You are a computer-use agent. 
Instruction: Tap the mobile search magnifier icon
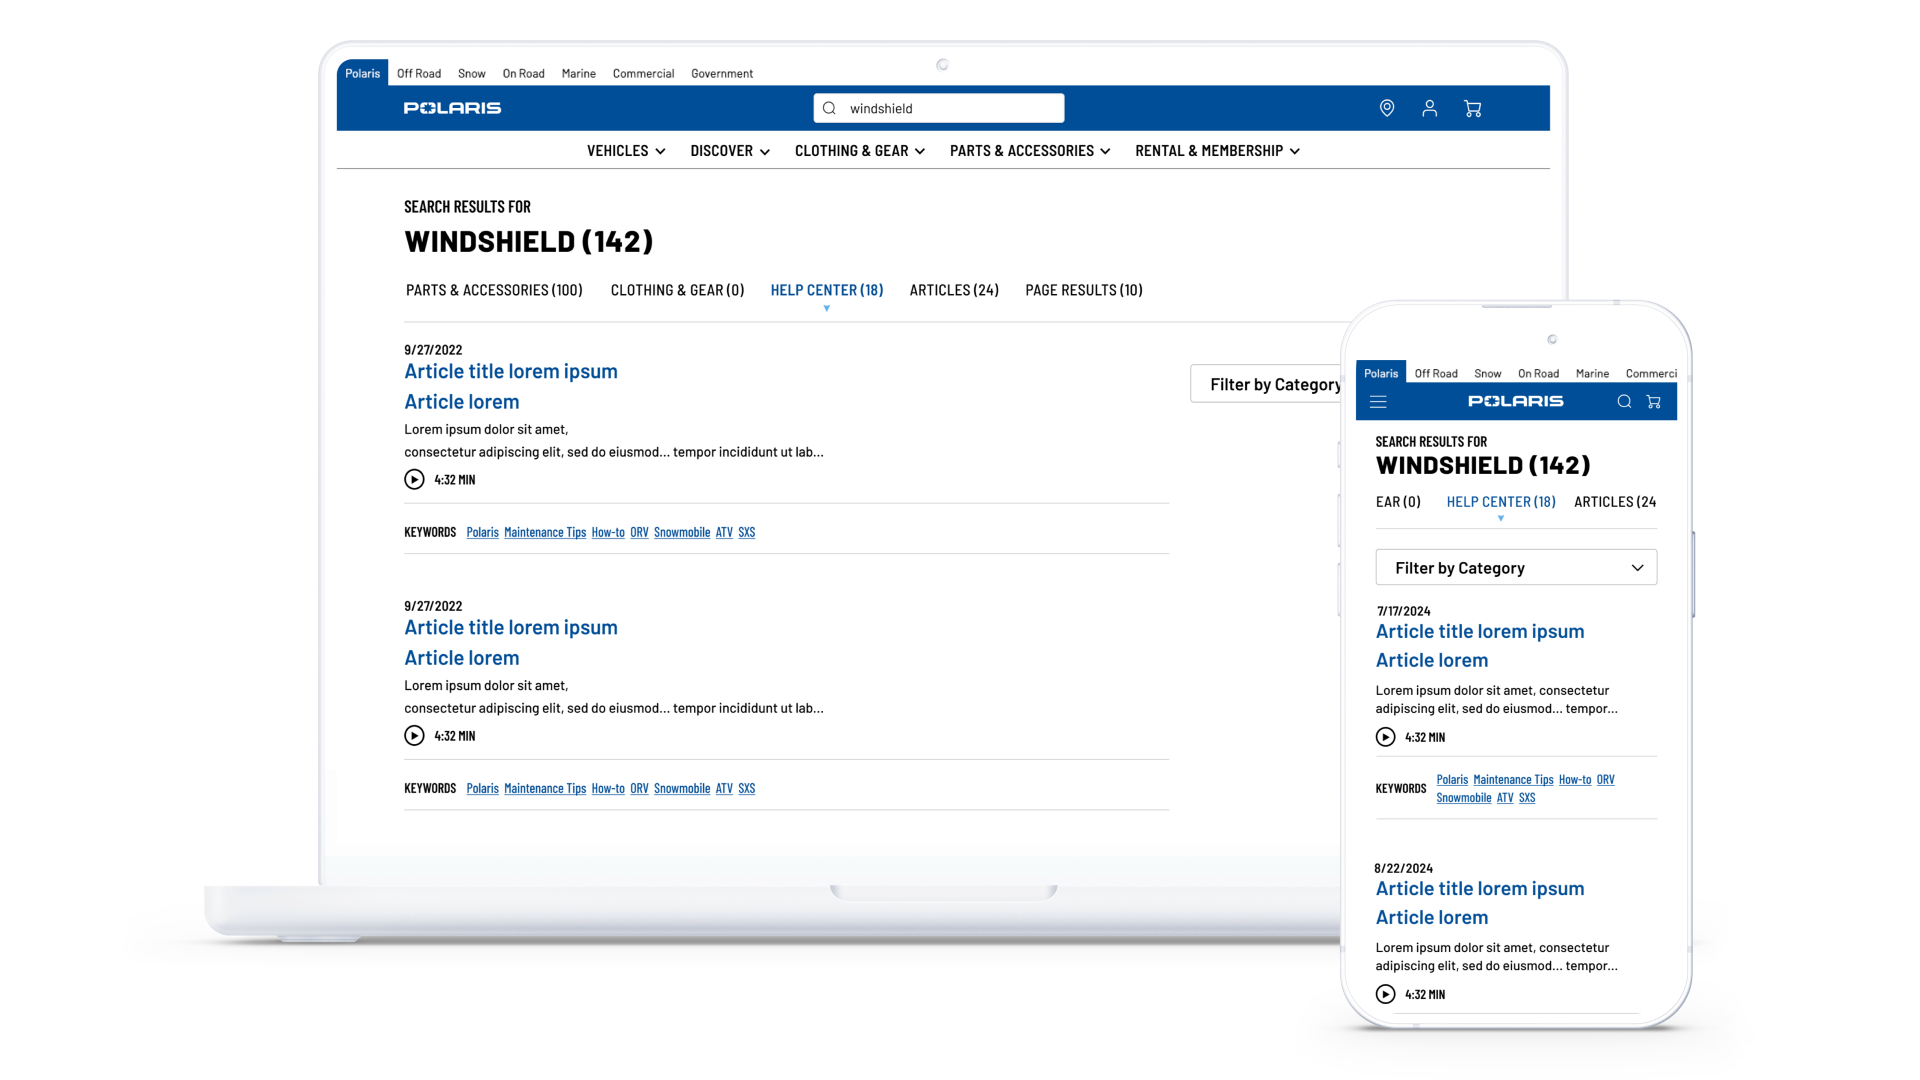pyautogui.click(x=1624, y=402)
